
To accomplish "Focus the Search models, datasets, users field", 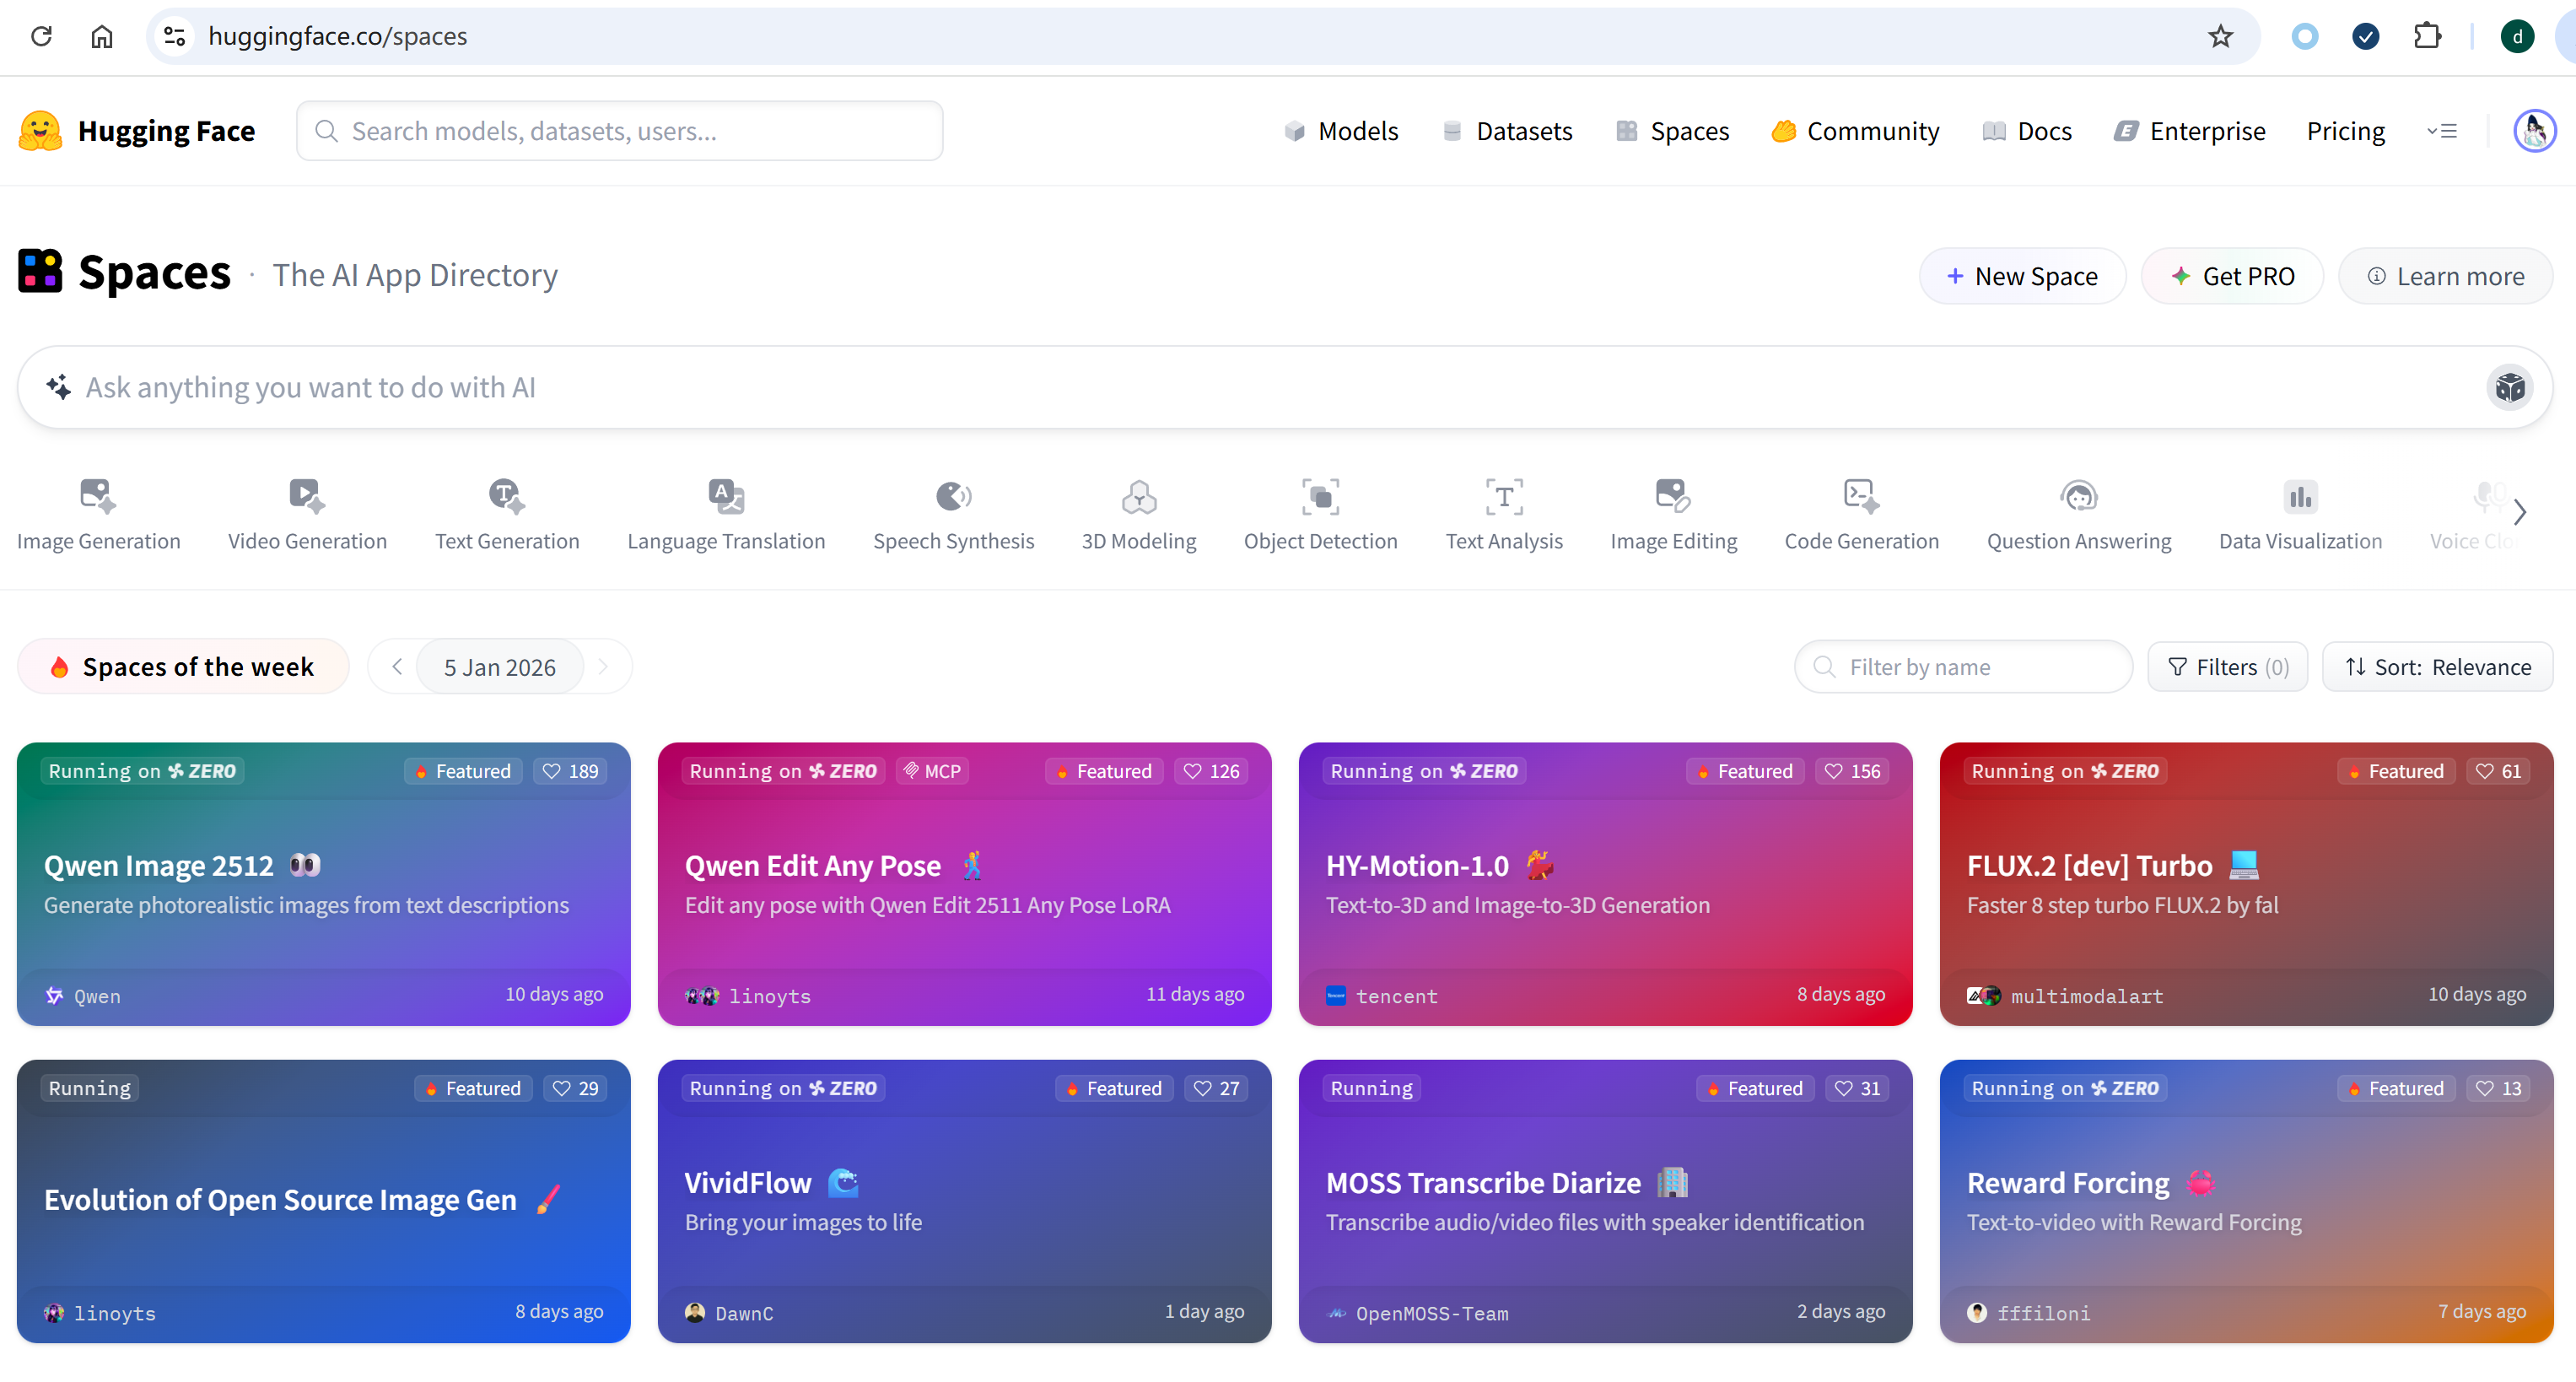I will coord(620,131).
